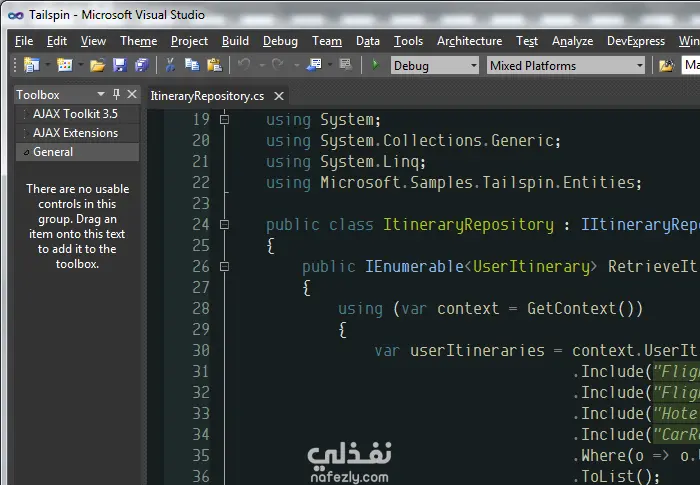The height and width of the screenshot is (485, 700).
Task: Click 'System.Linq' on line 21
Action: (x=369, y=162)
